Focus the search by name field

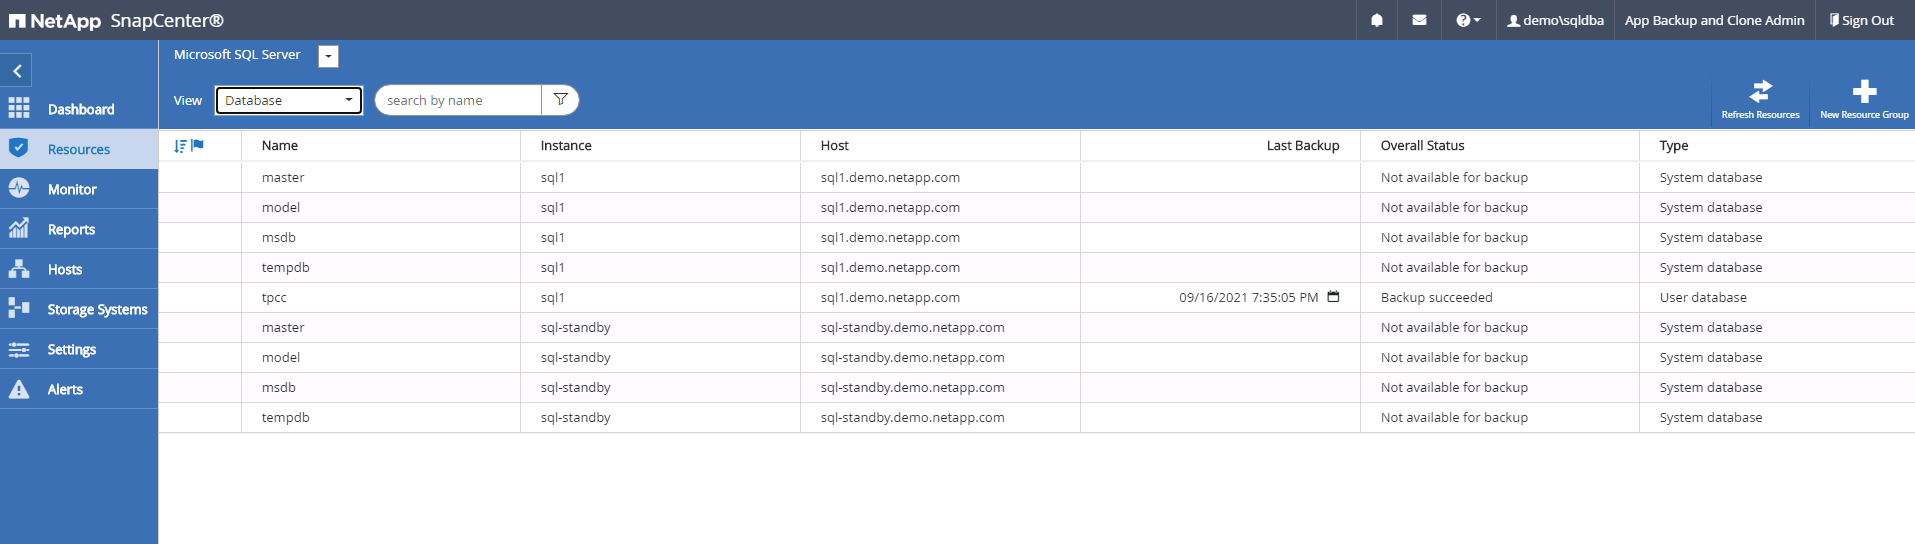pos(458,100)
